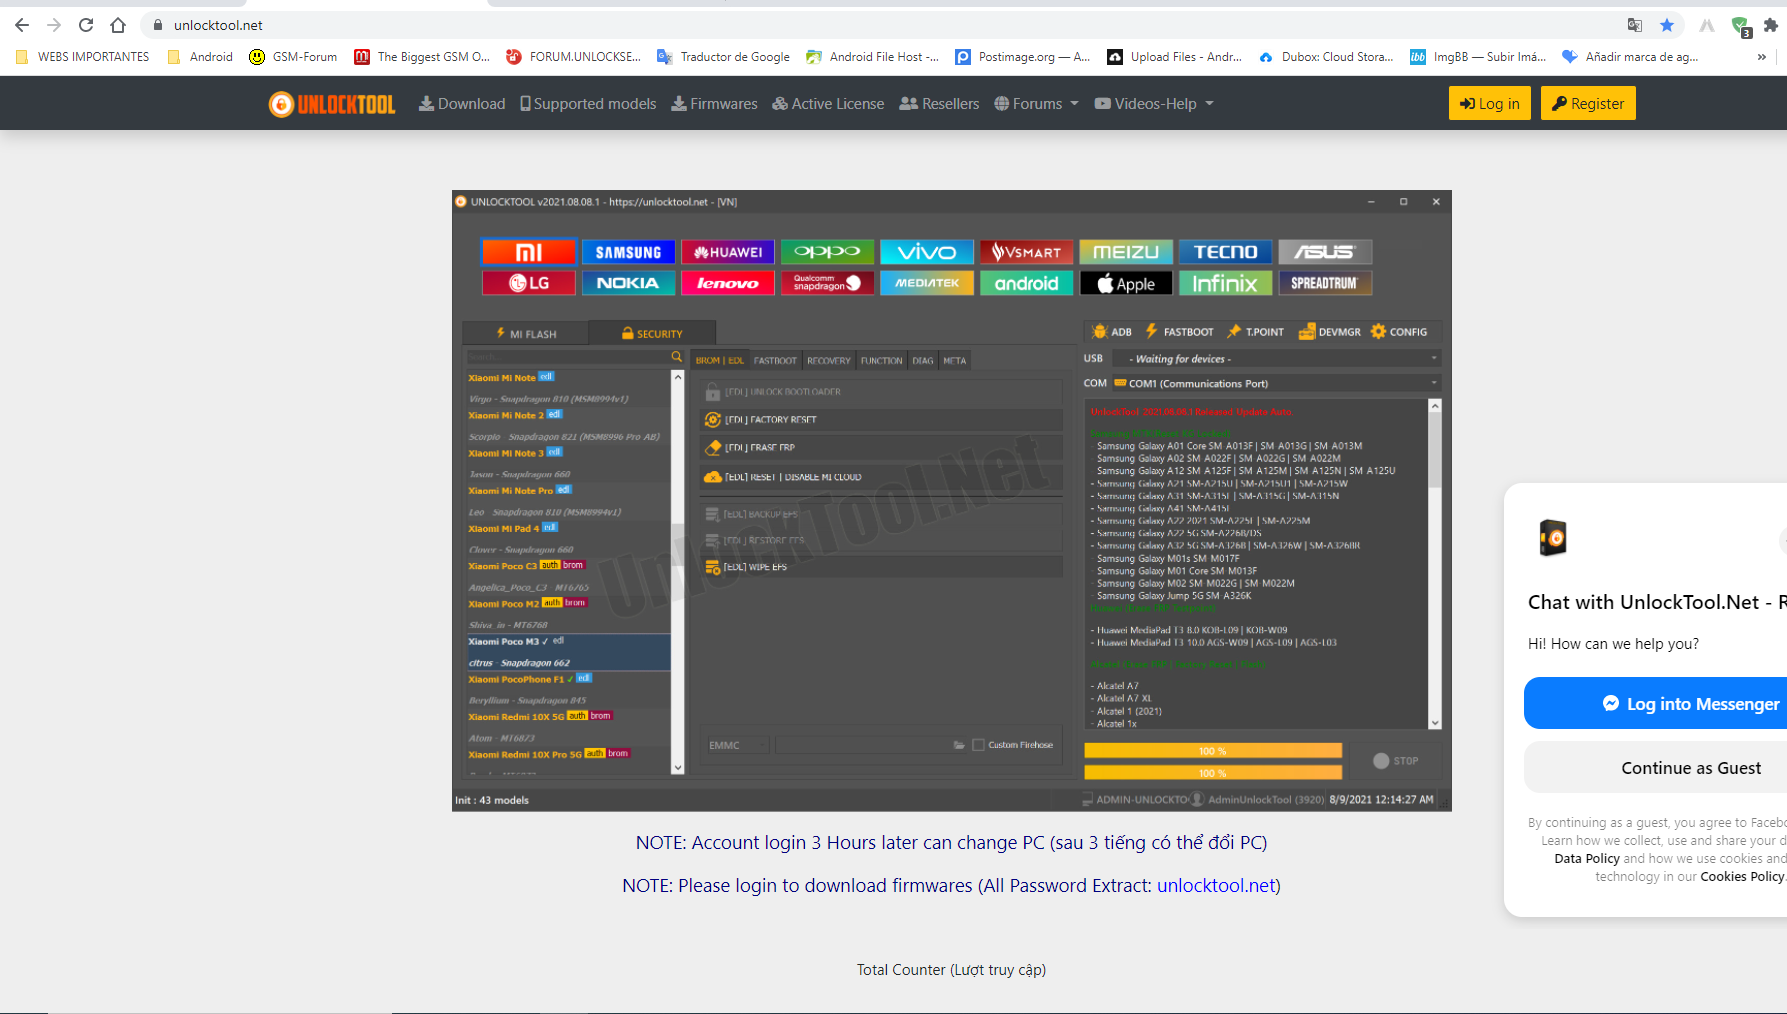Select the LG brand tile
1787x1014 pixels.
529,283
